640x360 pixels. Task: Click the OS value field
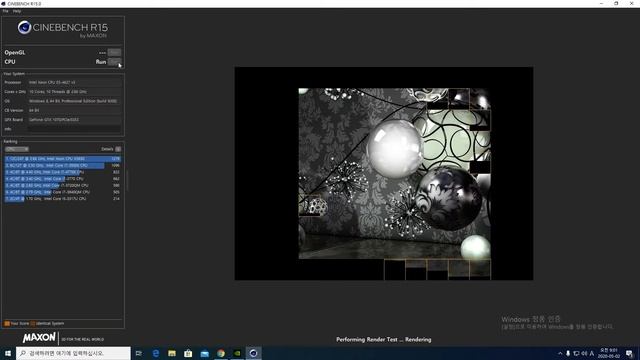point(74,101)
